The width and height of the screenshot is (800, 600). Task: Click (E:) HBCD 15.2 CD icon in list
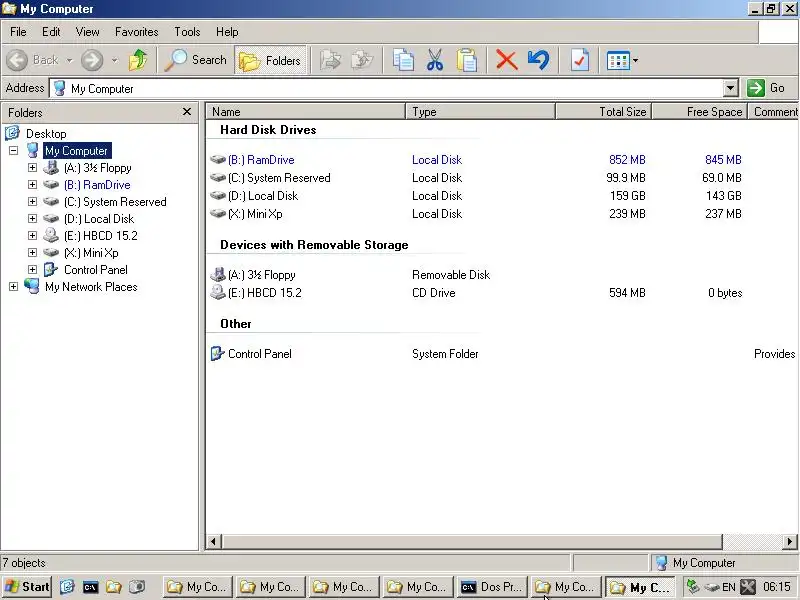coord(218,292)
